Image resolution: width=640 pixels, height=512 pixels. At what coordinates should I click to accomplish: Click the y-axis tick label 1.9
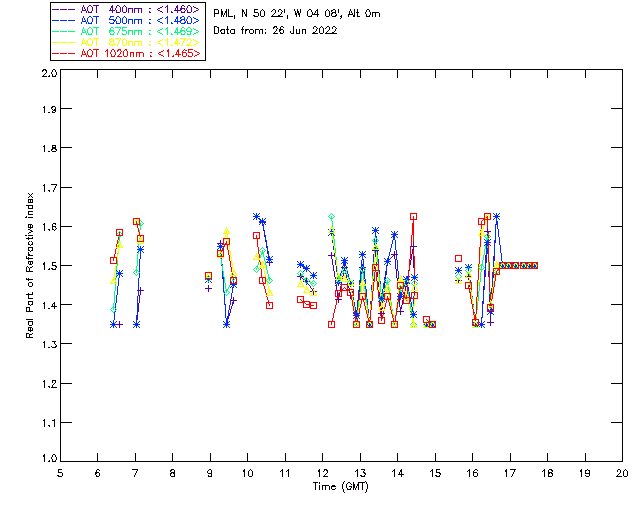[49, 109]
